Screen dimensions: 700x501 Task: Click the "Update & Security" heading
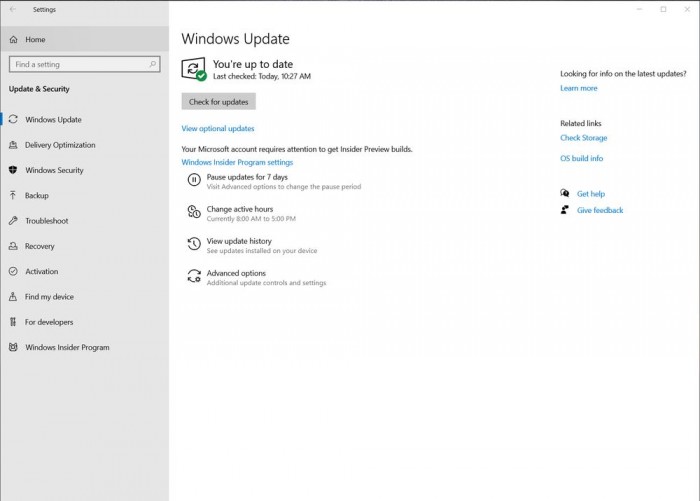pyautogui.click(x=39, y=88)
